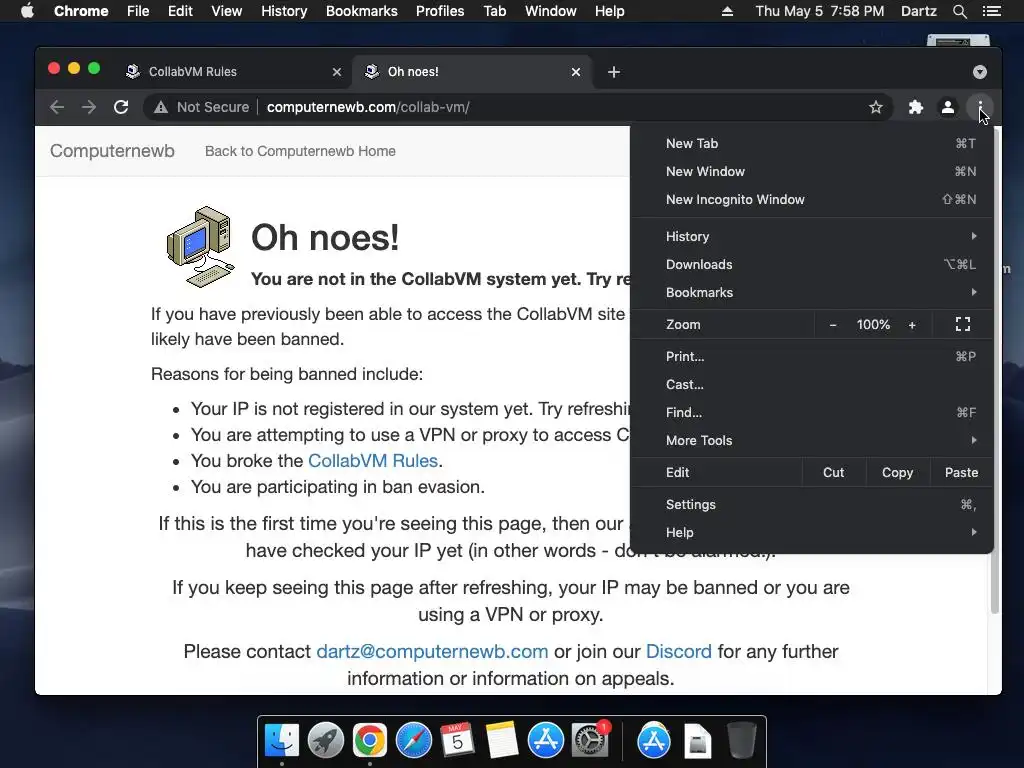Image resolution: width=1024 pixels, height=768 pixels.
Task: Open Spotlight search in menu bar
Action: 959,11
